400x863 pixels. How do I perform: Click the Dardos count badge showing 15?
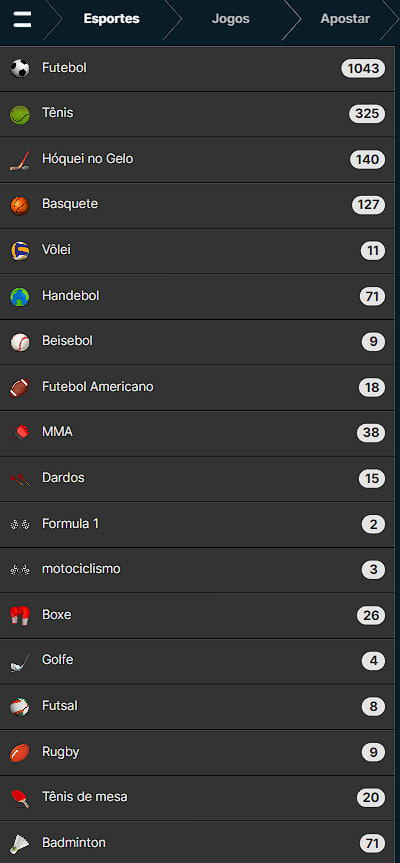(372, 479)
